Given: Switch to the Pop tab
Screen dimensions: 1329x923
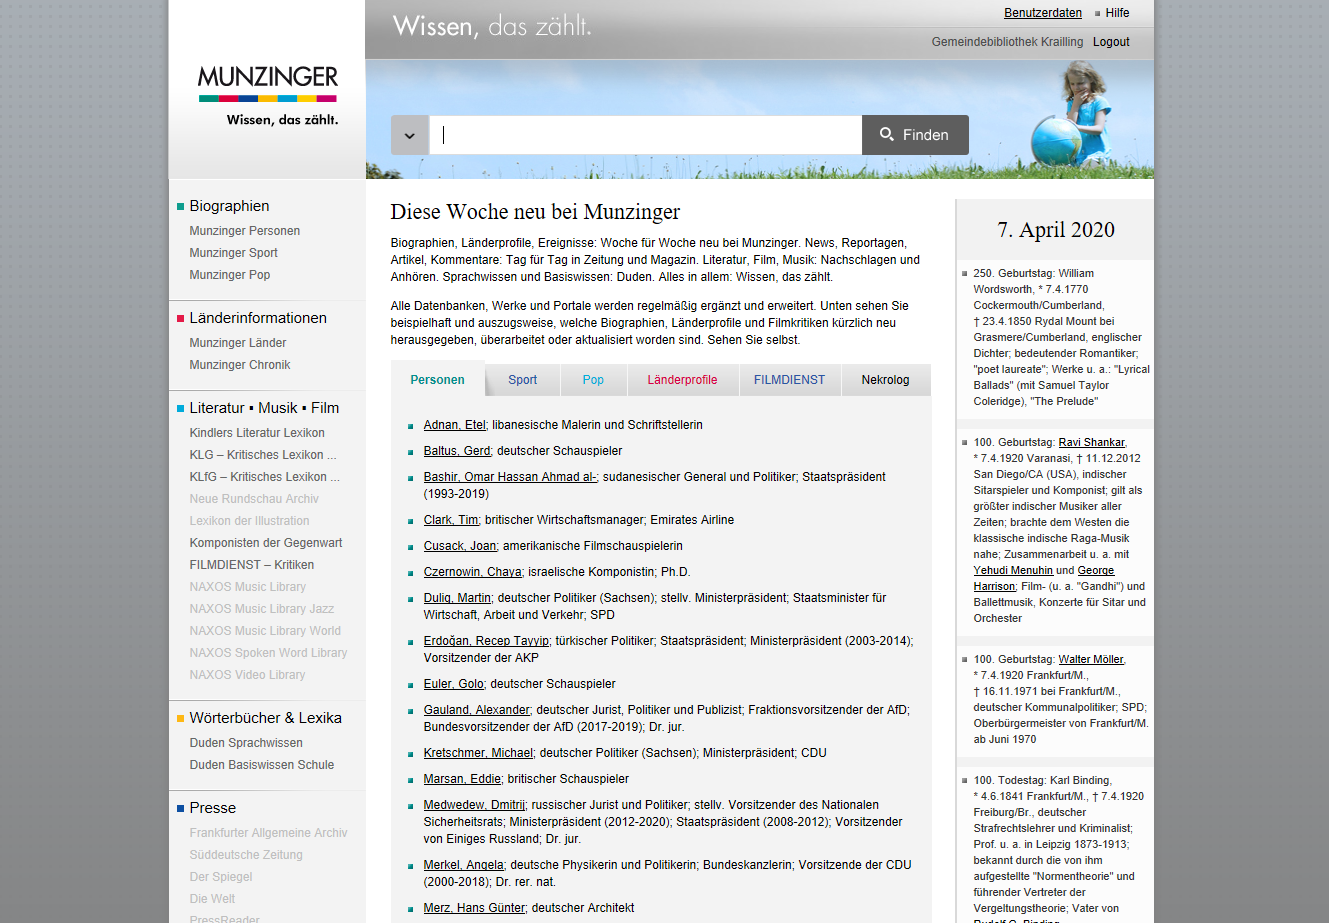Looking at the screenshot, I should [x=593, y=380].
